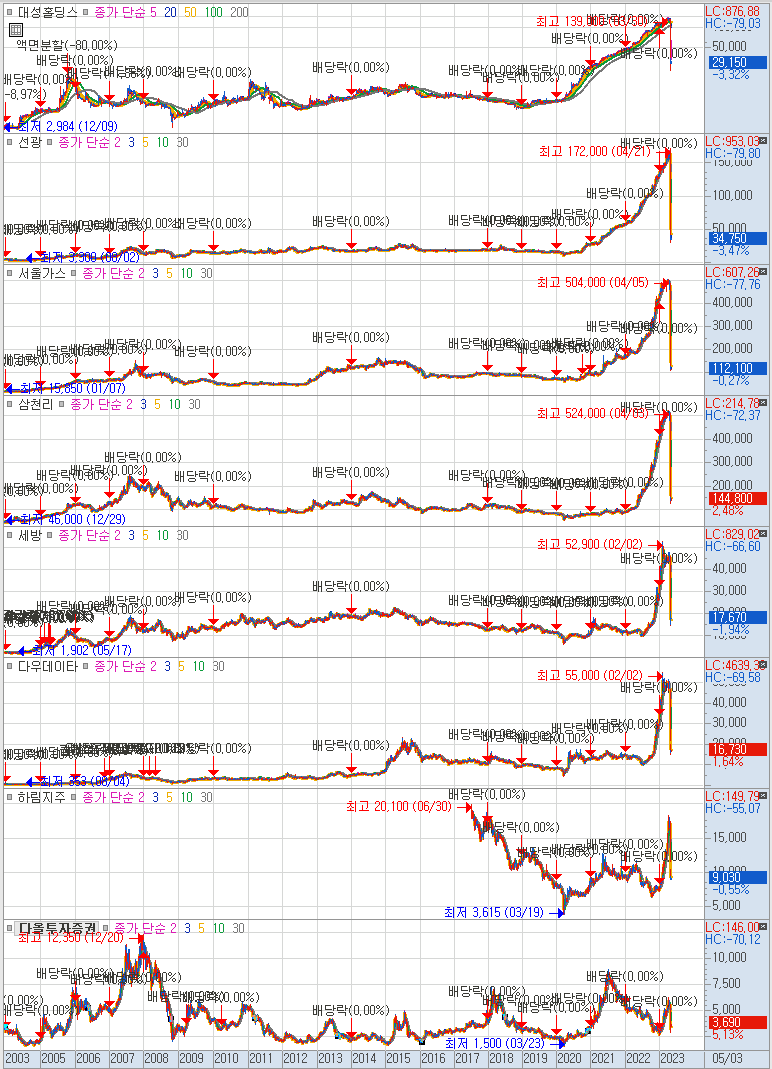Select the highlighted 다올투자증권 stock name label
Image resolution: width=772 pixels, height=1069 pixels.
[x=58, y=928]
